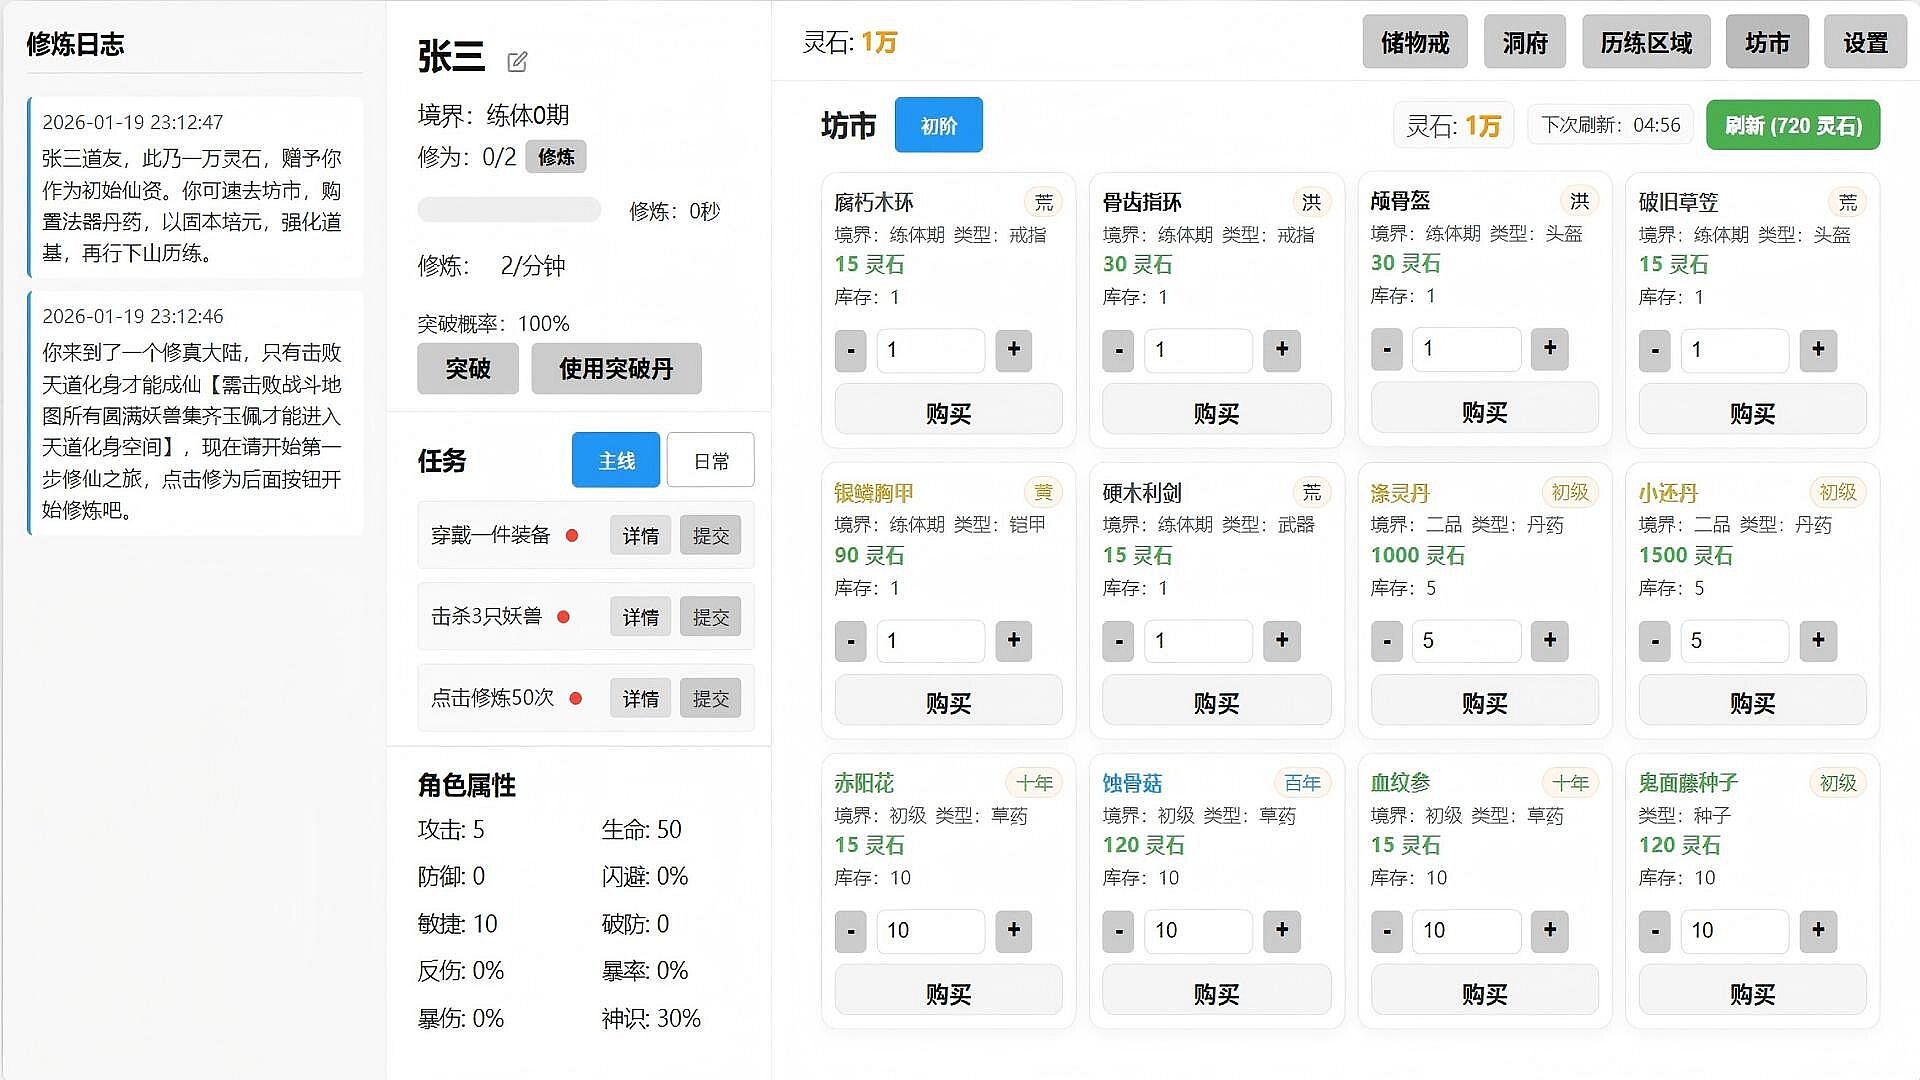Submit the 穿戴一件装备 task with 提交
Screen dimensions: 1920x1080
[x=711, y=536]
